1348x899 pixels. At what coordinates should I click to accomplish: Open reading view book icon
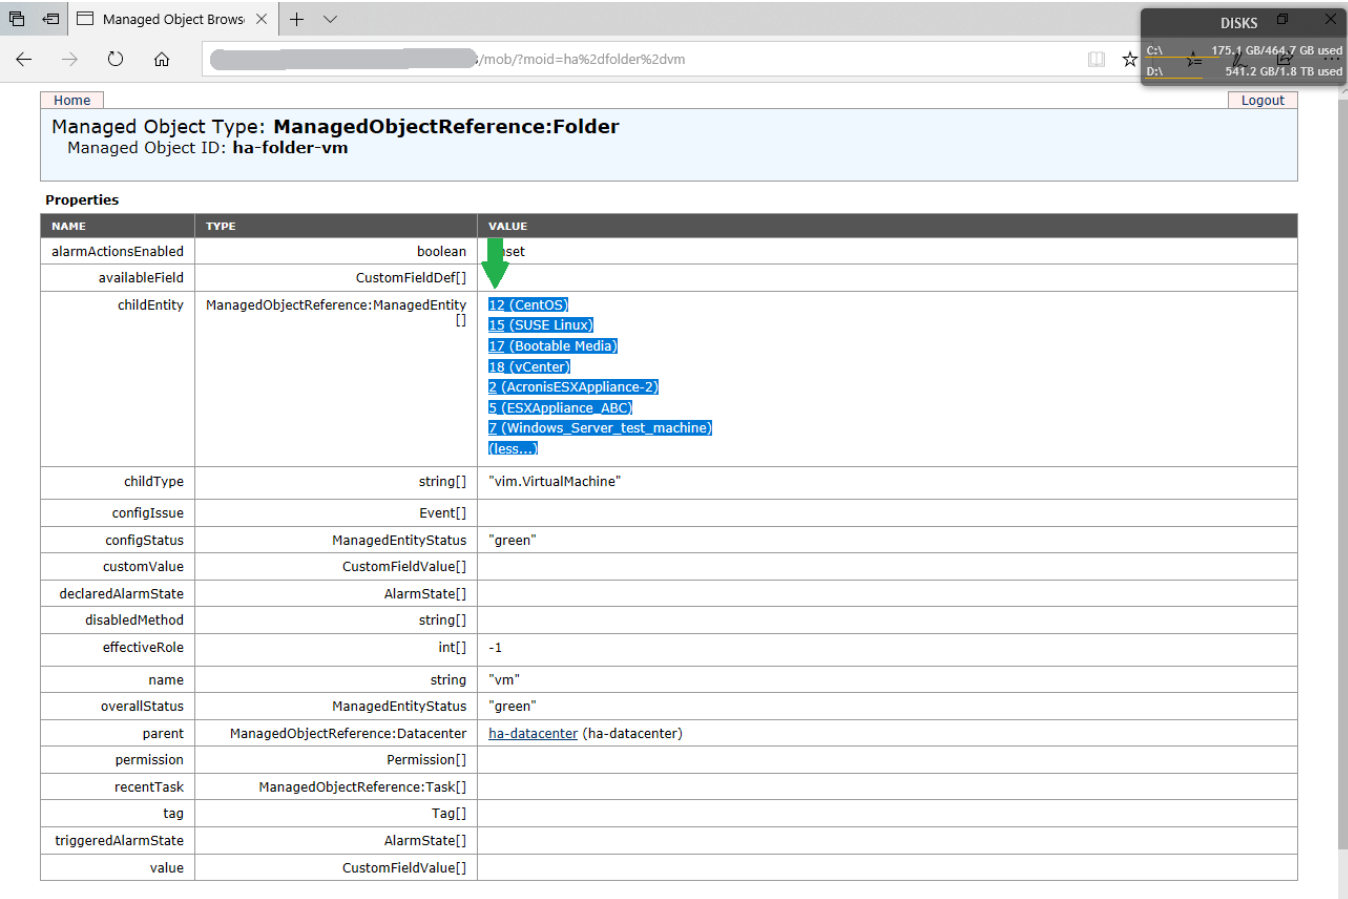coord(1096,59)
